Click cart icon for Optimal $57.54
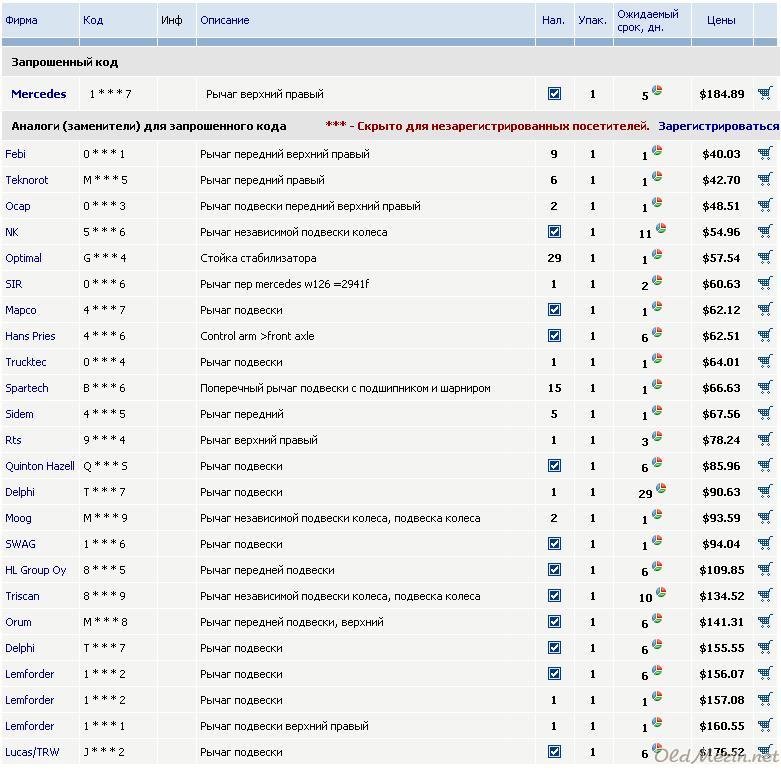 click(765, 257)
